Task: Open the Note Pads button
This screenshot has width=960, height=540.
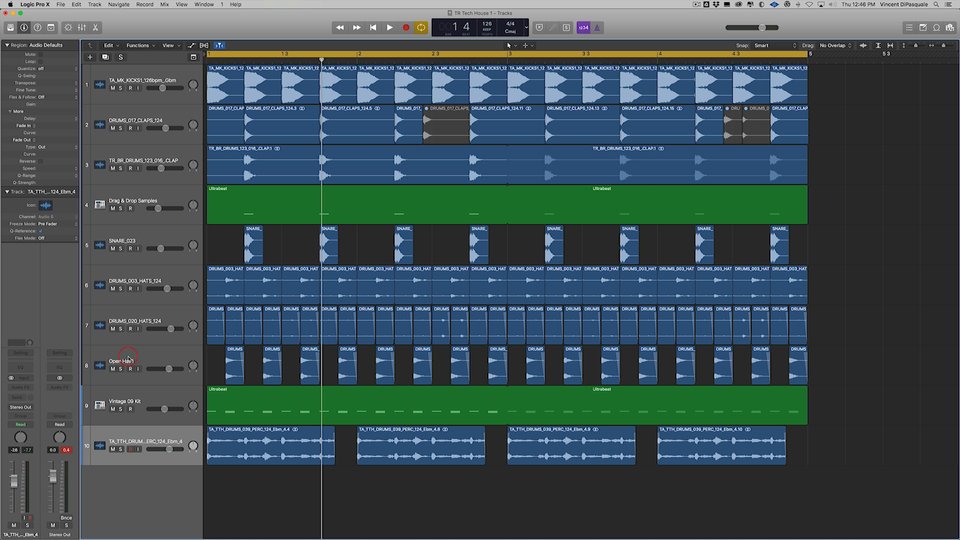Action: [x=923, y=28]
